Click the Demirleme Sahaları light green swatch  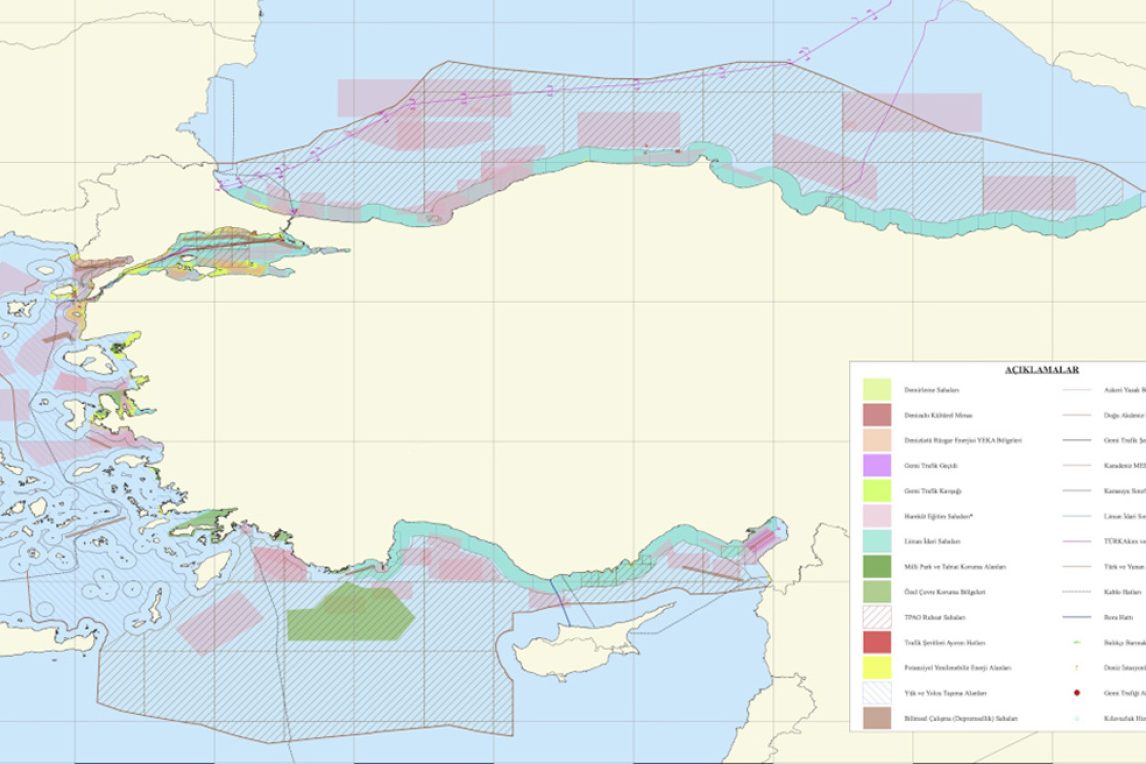[876, 389]
